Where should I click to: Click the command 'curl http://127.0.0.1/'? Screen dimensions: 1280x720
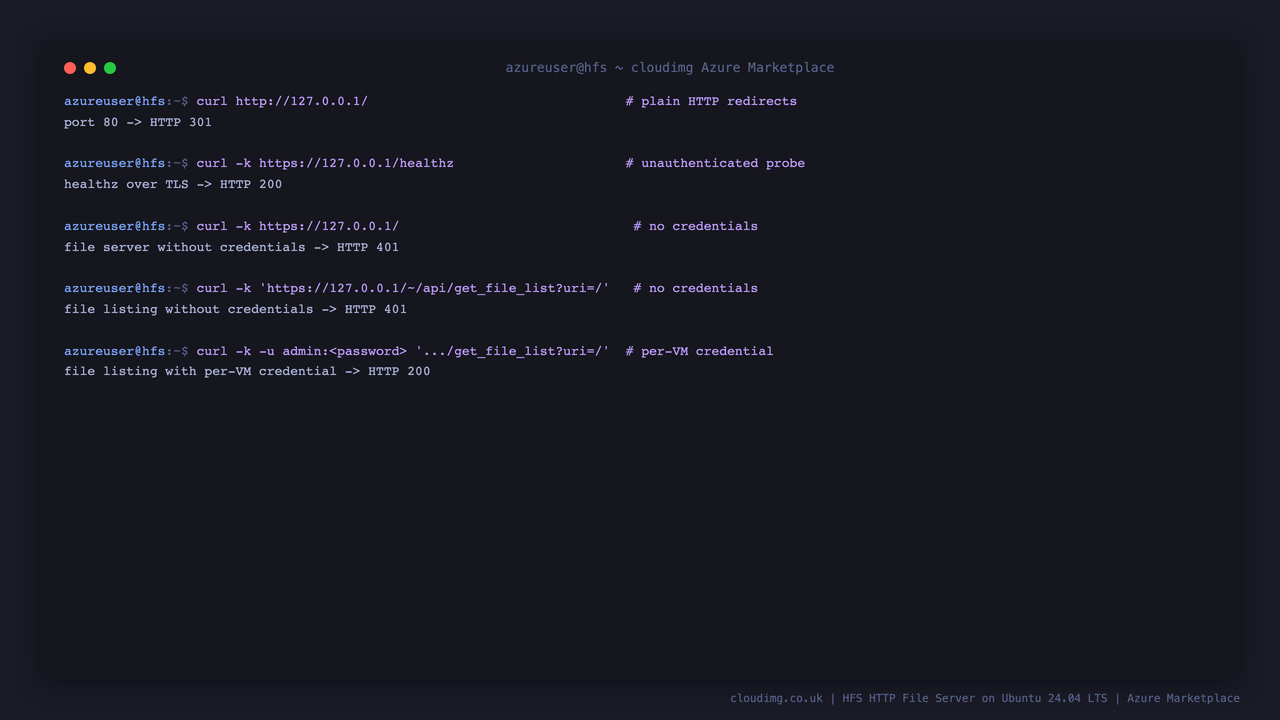282,101
